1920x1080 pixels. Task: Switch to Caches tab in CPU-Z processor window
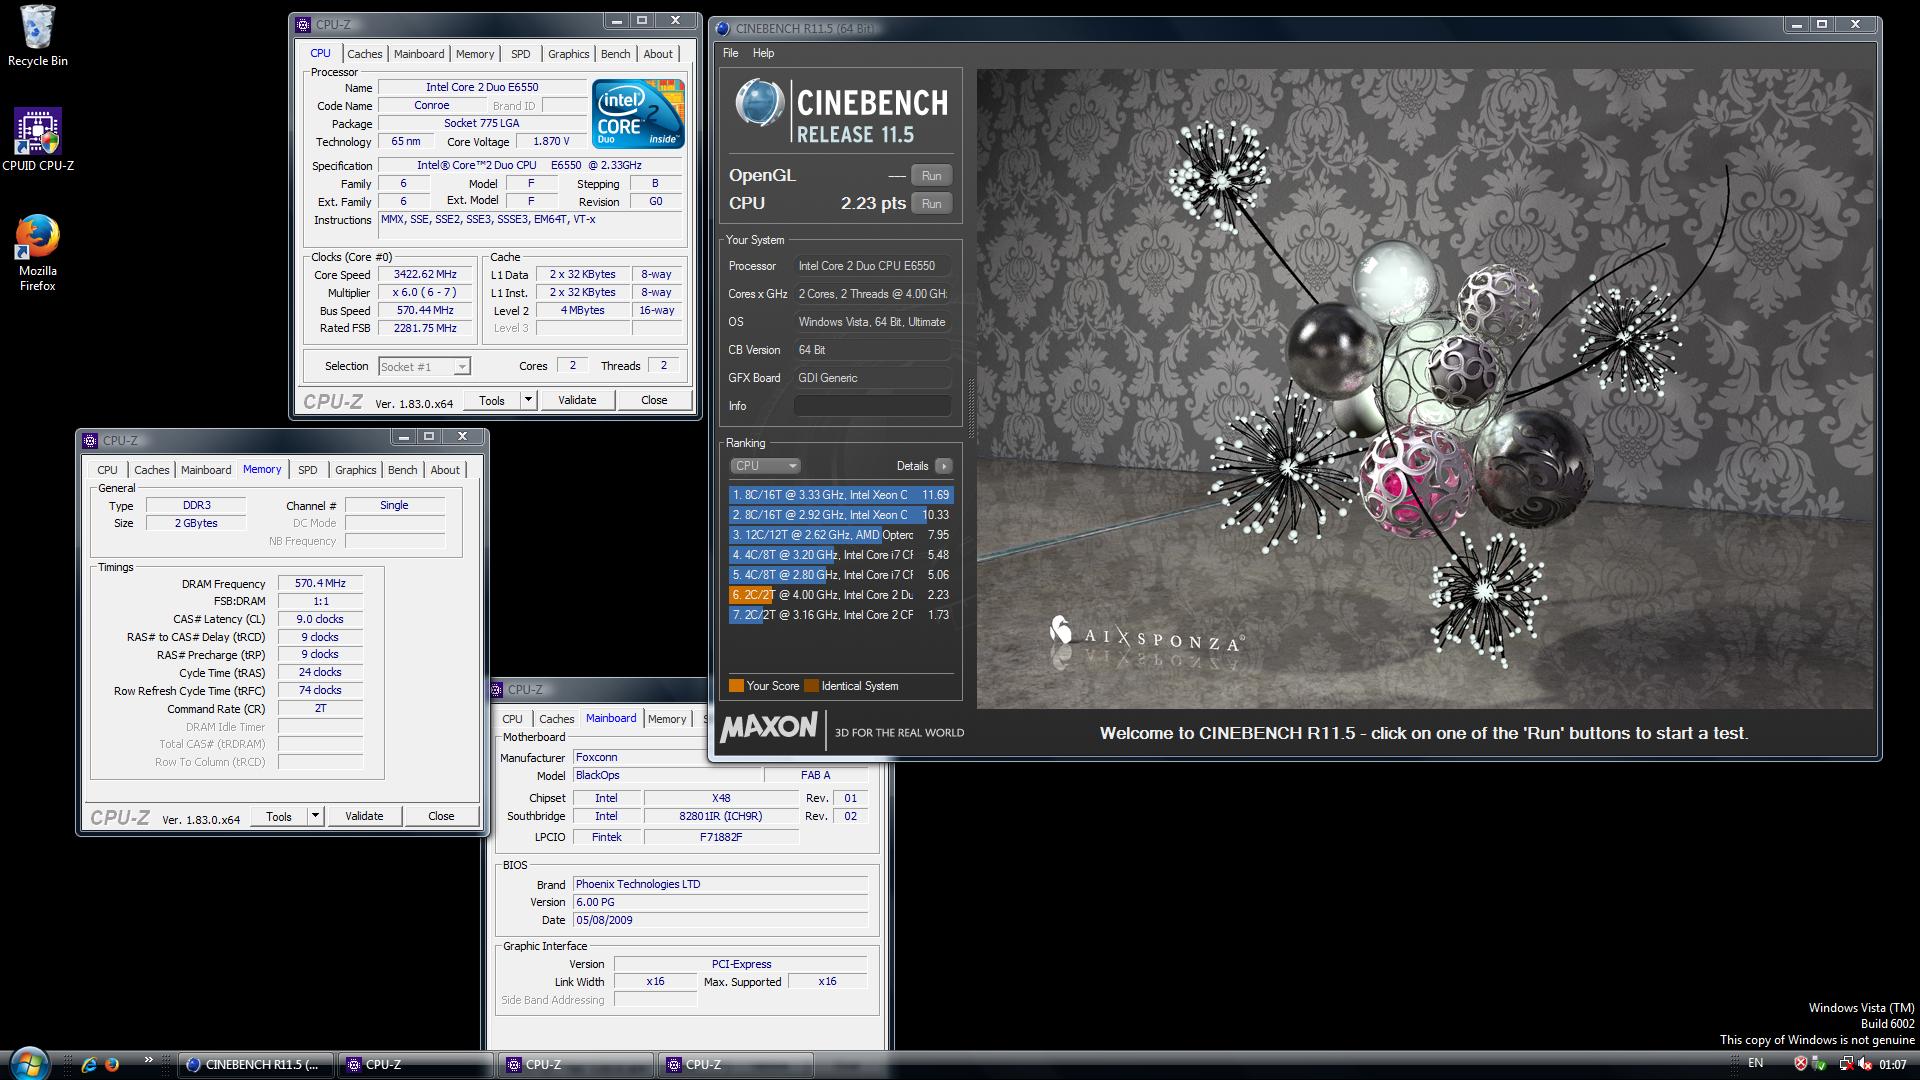[364, 54]
